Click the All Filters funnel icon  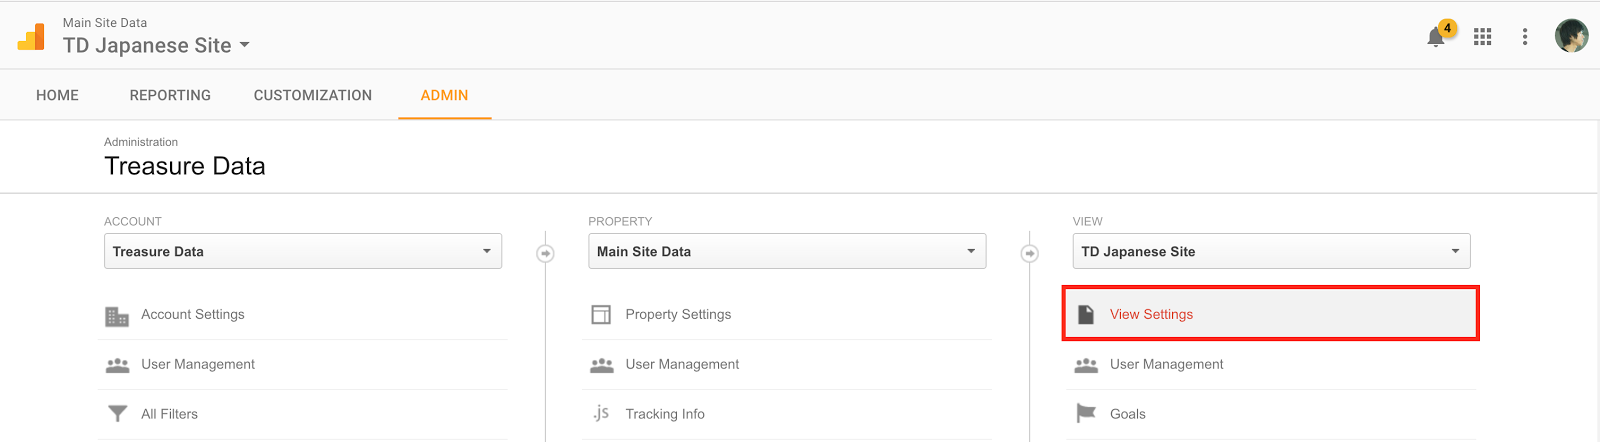click(117, 414)
